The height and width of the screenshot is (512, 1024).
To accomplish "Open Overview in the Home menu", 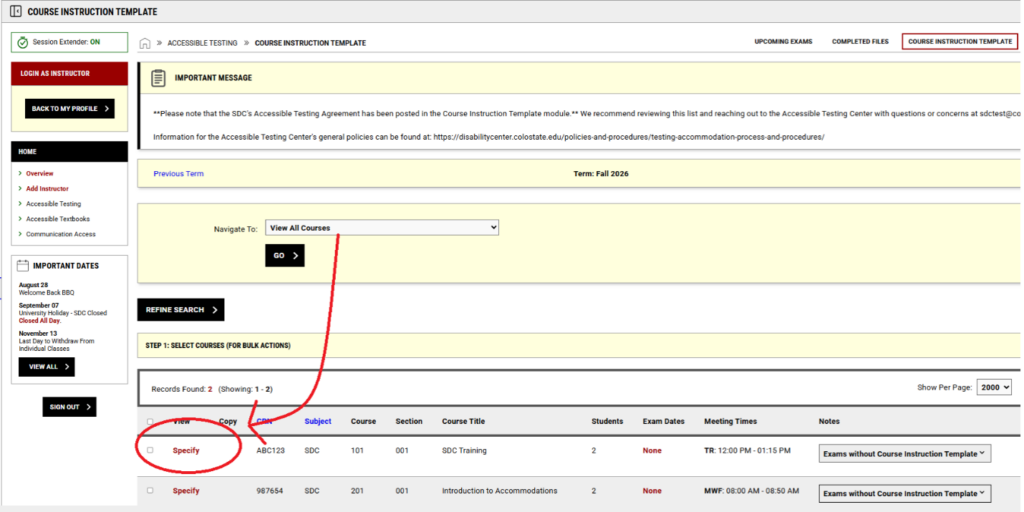I will pyautogui.click(x=40, y=174).
